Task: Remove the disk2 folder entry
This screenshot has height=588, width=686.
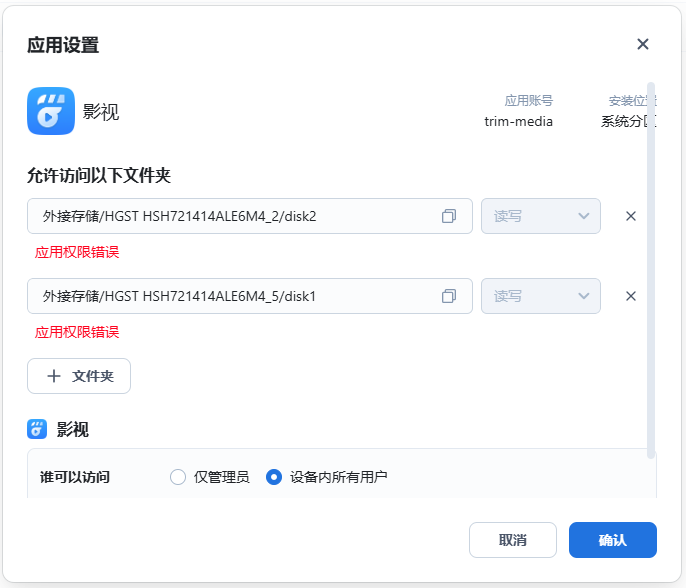Action: click(x=631, y=216)
